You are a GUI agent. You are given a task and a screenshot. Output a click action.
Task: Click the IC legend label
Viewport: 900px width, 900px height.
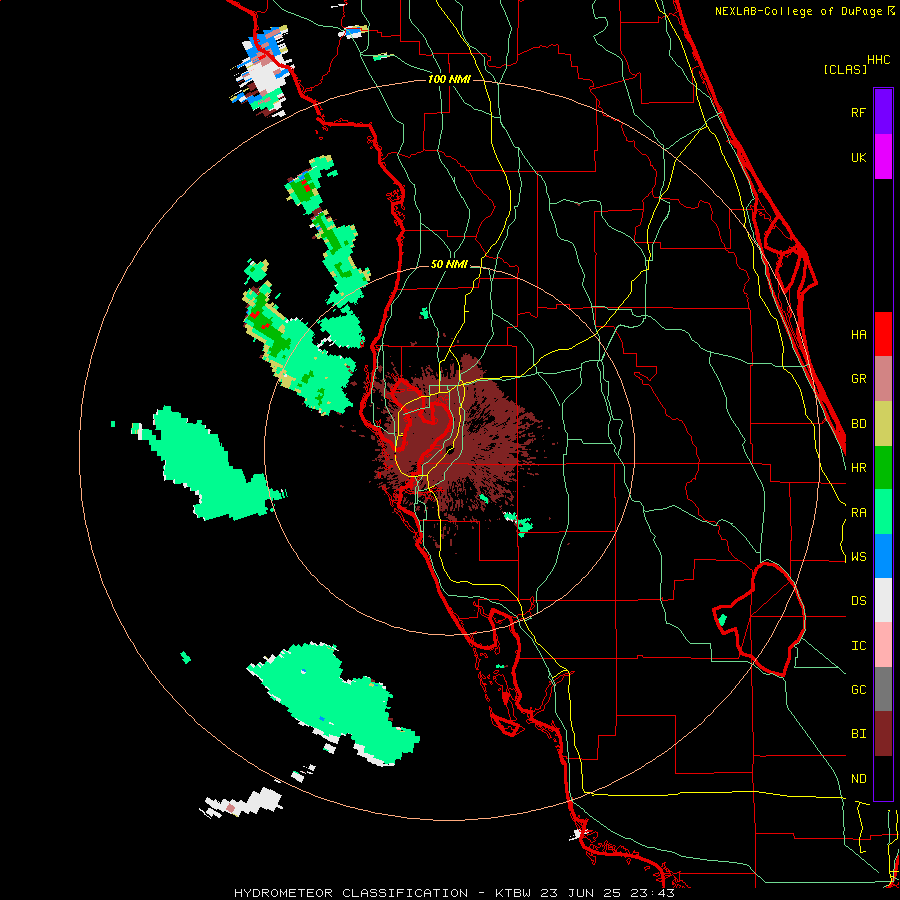(x=858, y=645)
